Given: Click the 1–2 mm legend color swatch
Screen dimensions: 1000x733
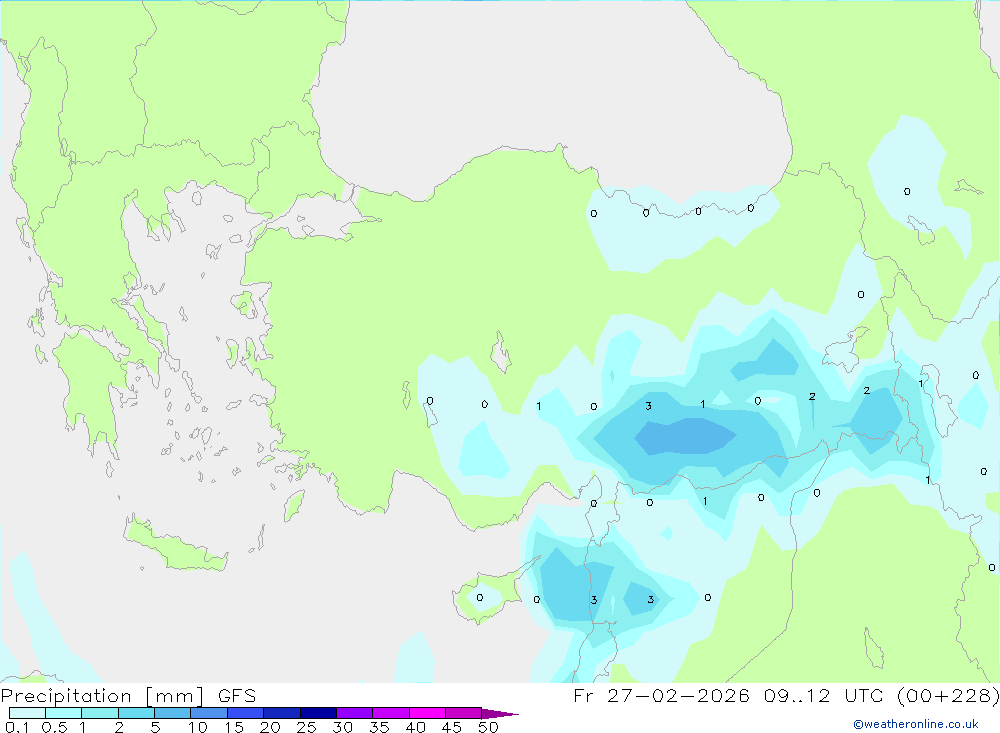Looking at the screenshot, I should tap(100, 713).
